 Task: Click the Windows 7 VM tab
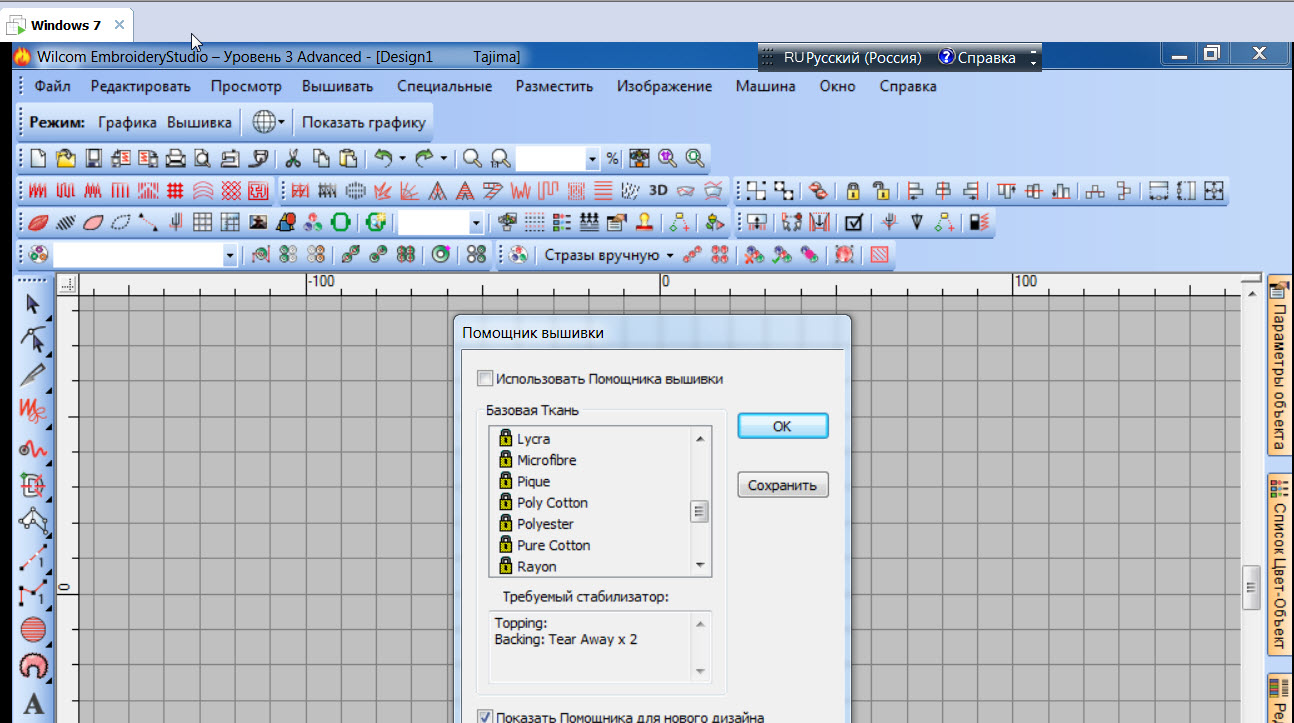coord(66,24)
